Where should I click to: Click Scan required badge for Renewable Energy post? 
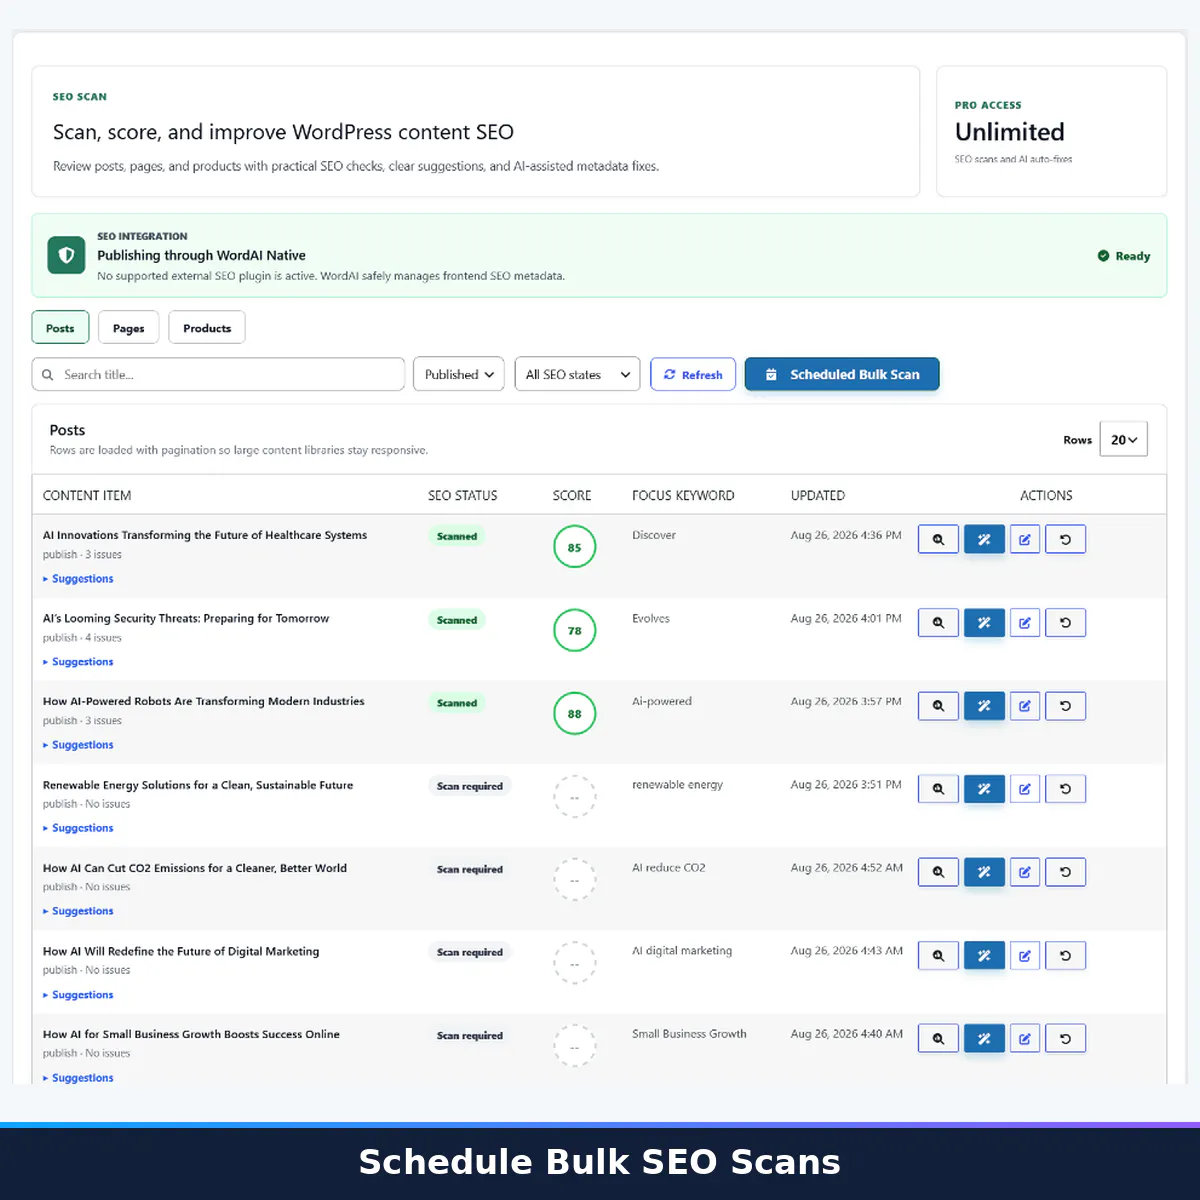tap(470, 786)
